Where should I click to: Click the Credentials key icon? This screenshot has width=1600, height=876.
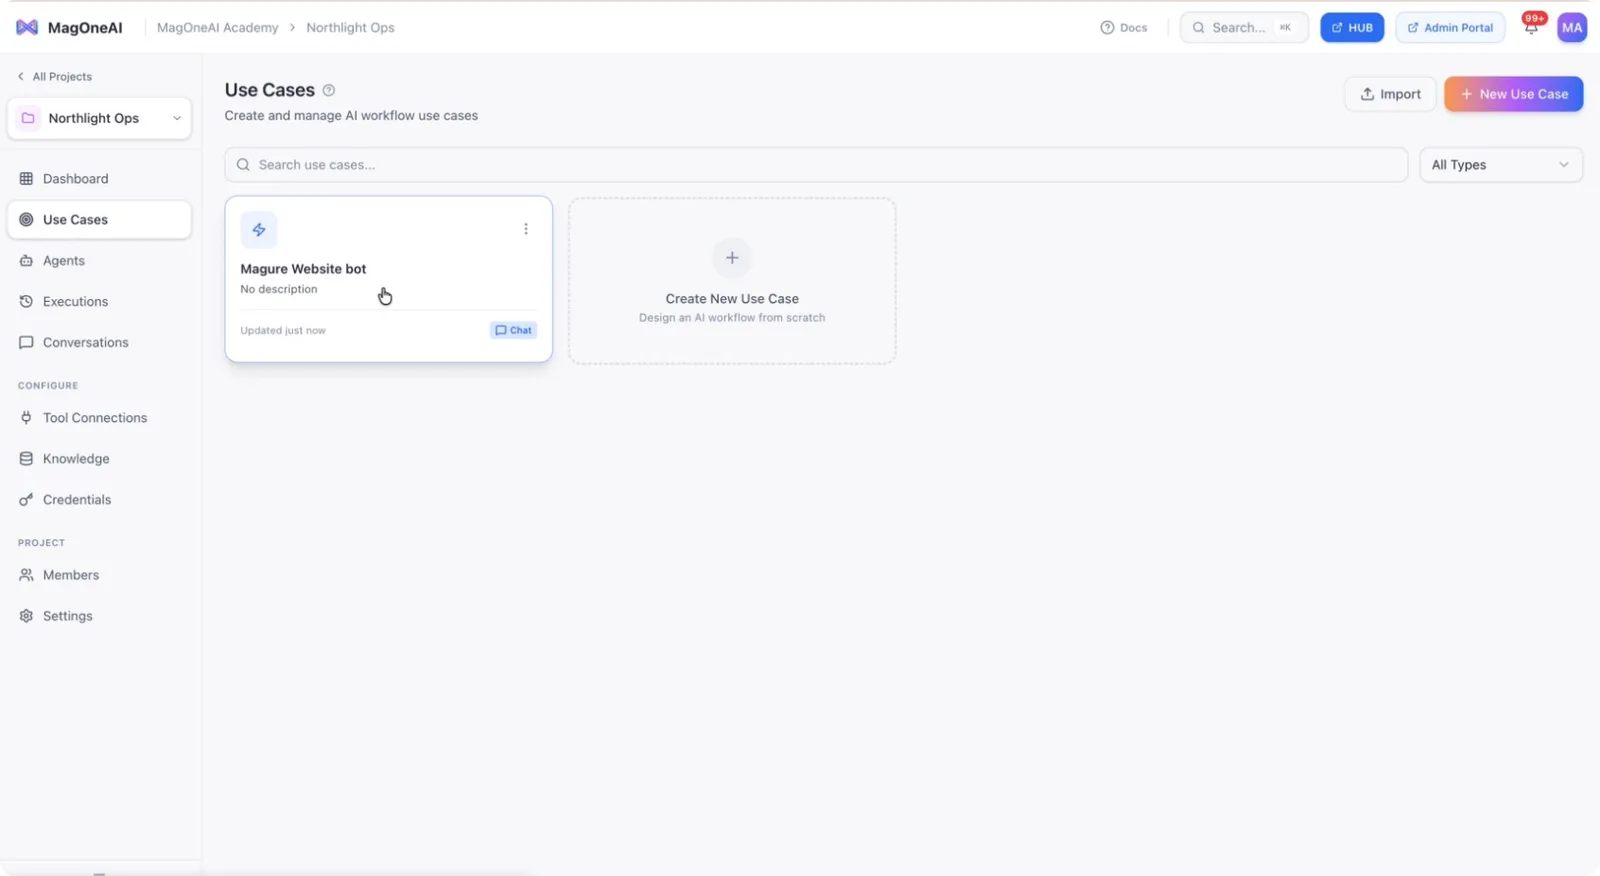click(x=26, y=500)
